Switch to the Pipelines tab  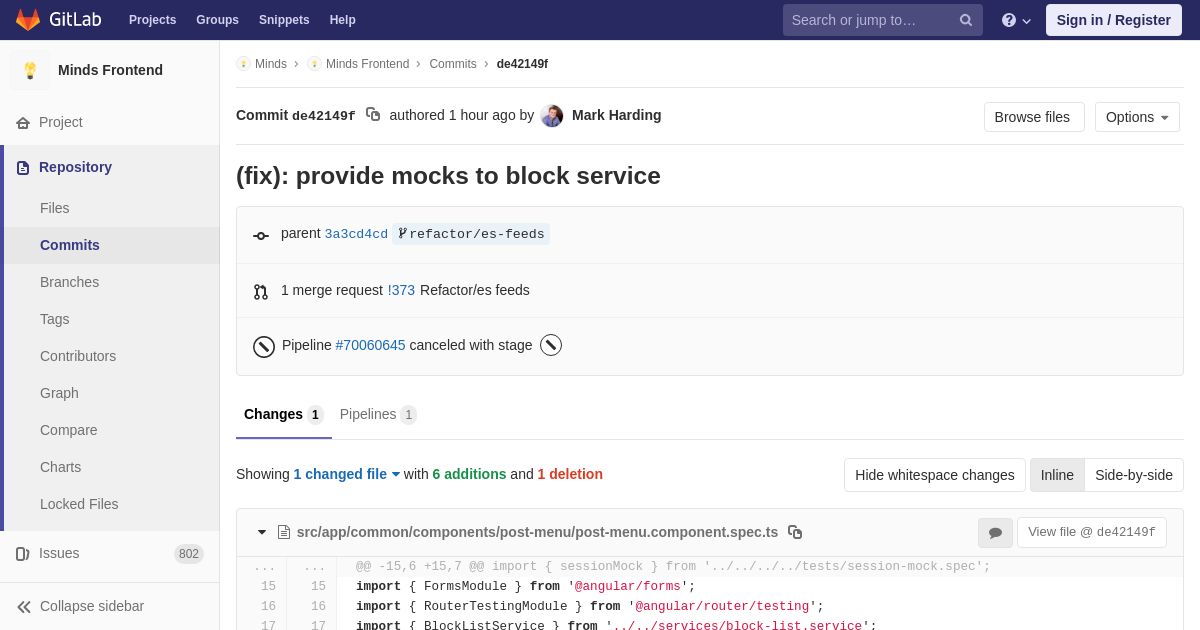point(378,414)
